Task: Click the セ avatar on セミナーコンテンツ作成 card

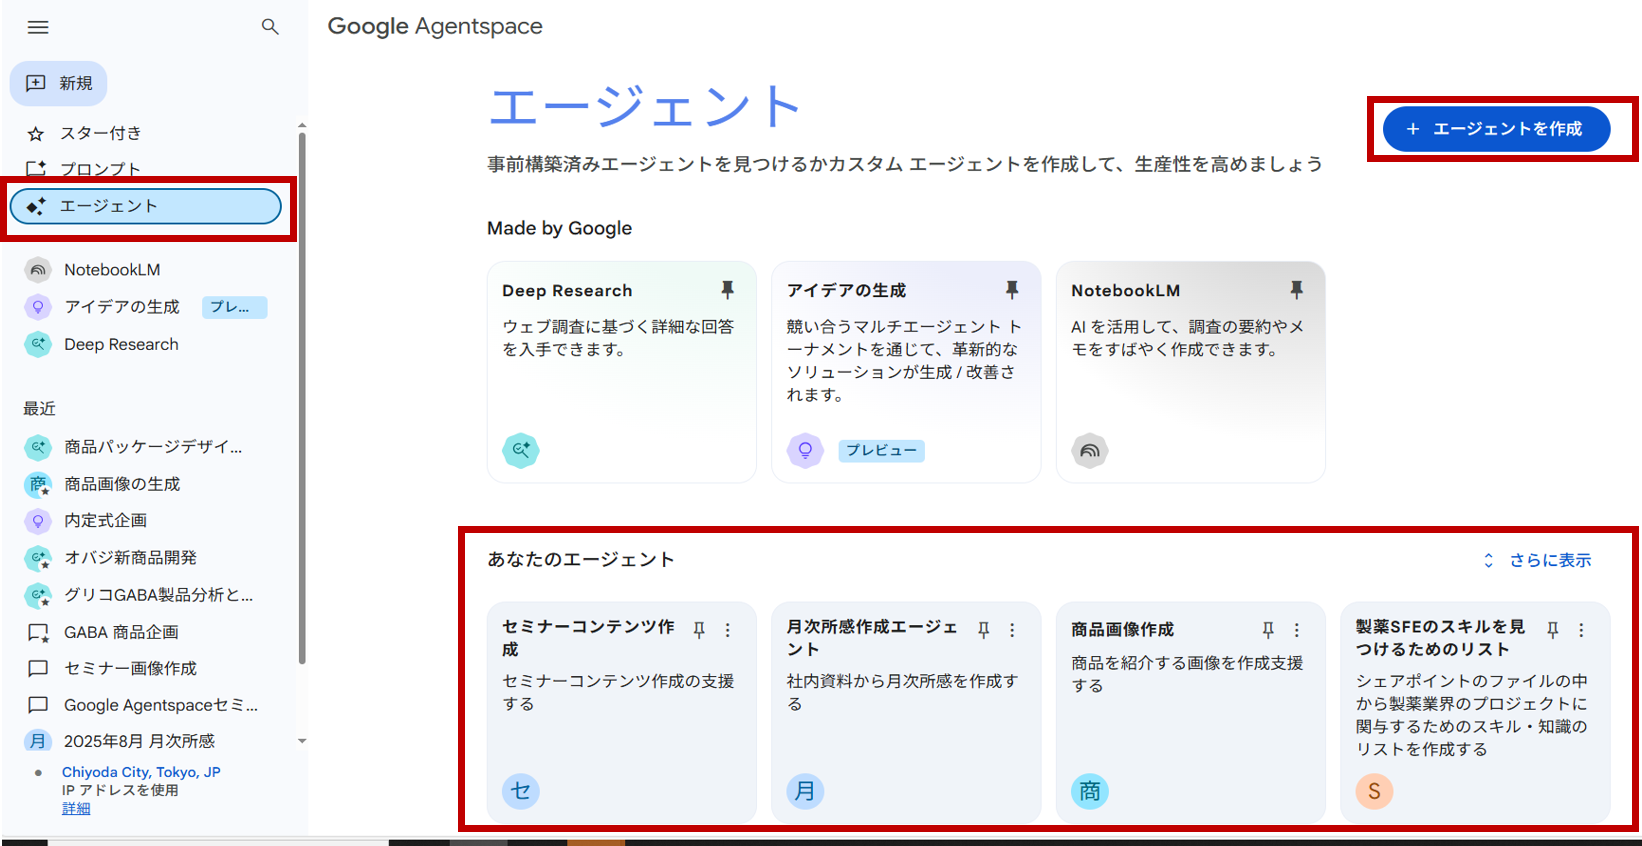Action: coord(521,791)
